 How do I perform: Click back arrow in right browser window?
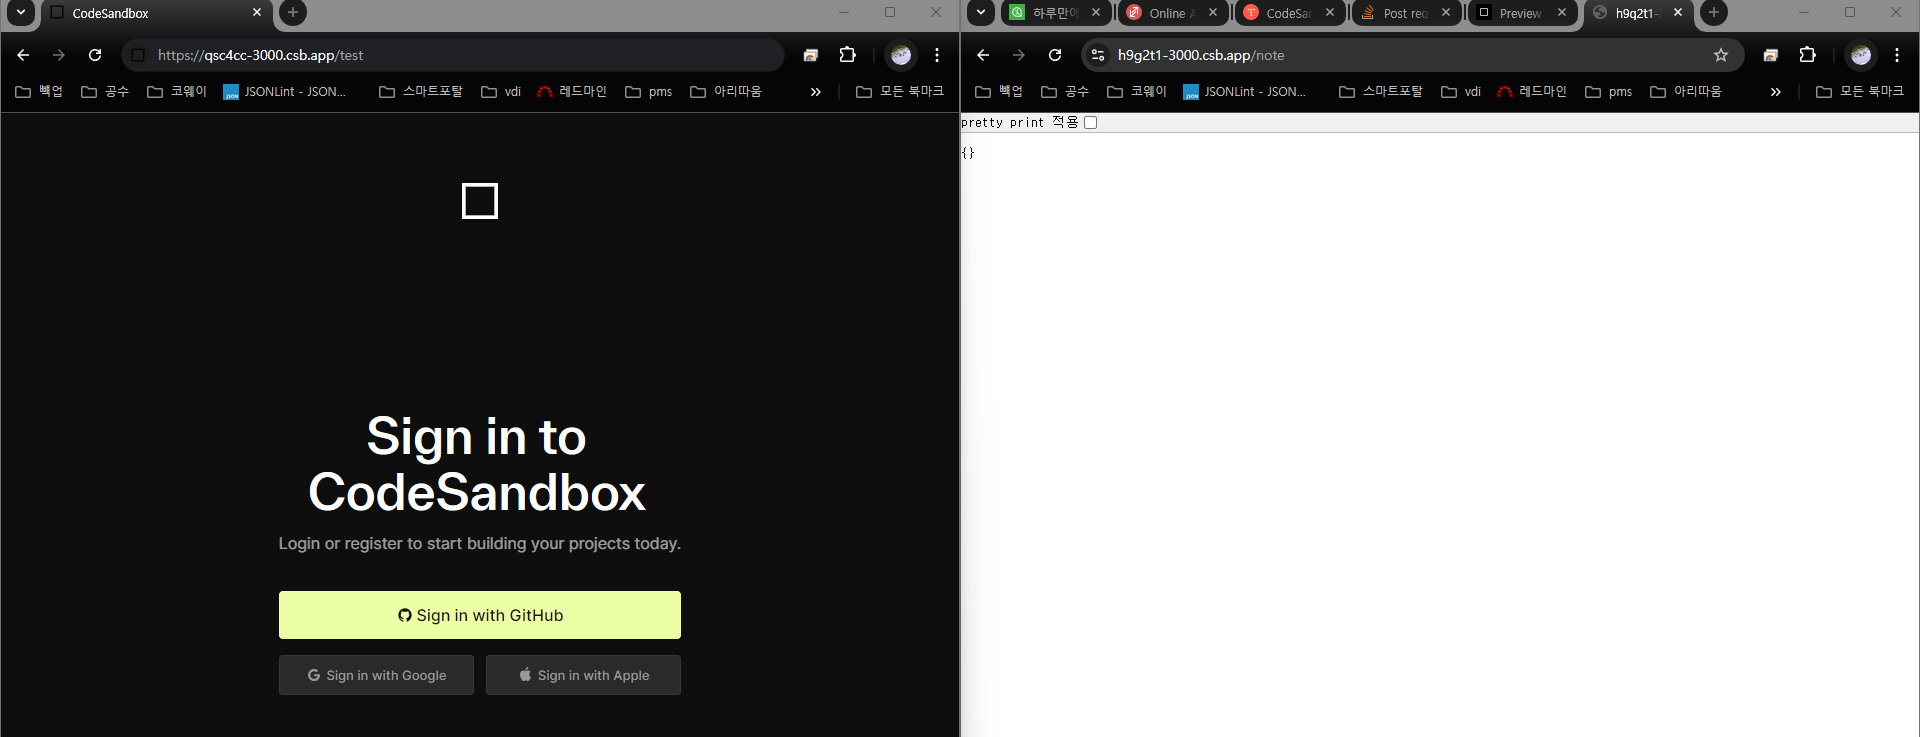[x=983, y=55]
